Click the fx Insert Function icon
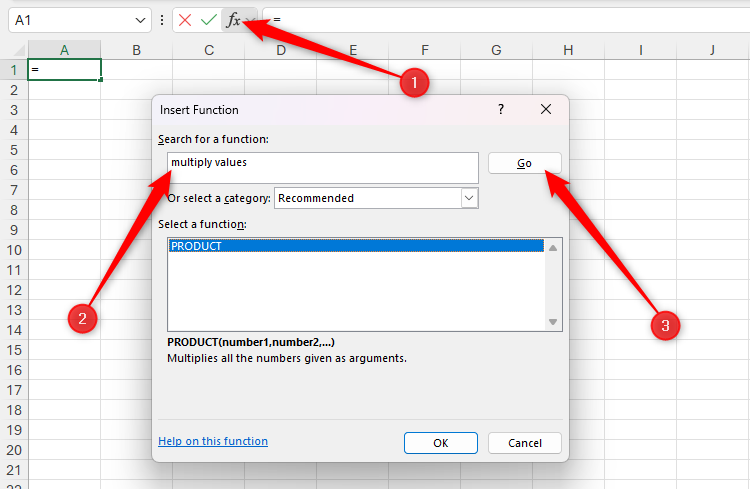Image resolution: width=750 pixels, height=489 pixels. (x=233, y=20)
